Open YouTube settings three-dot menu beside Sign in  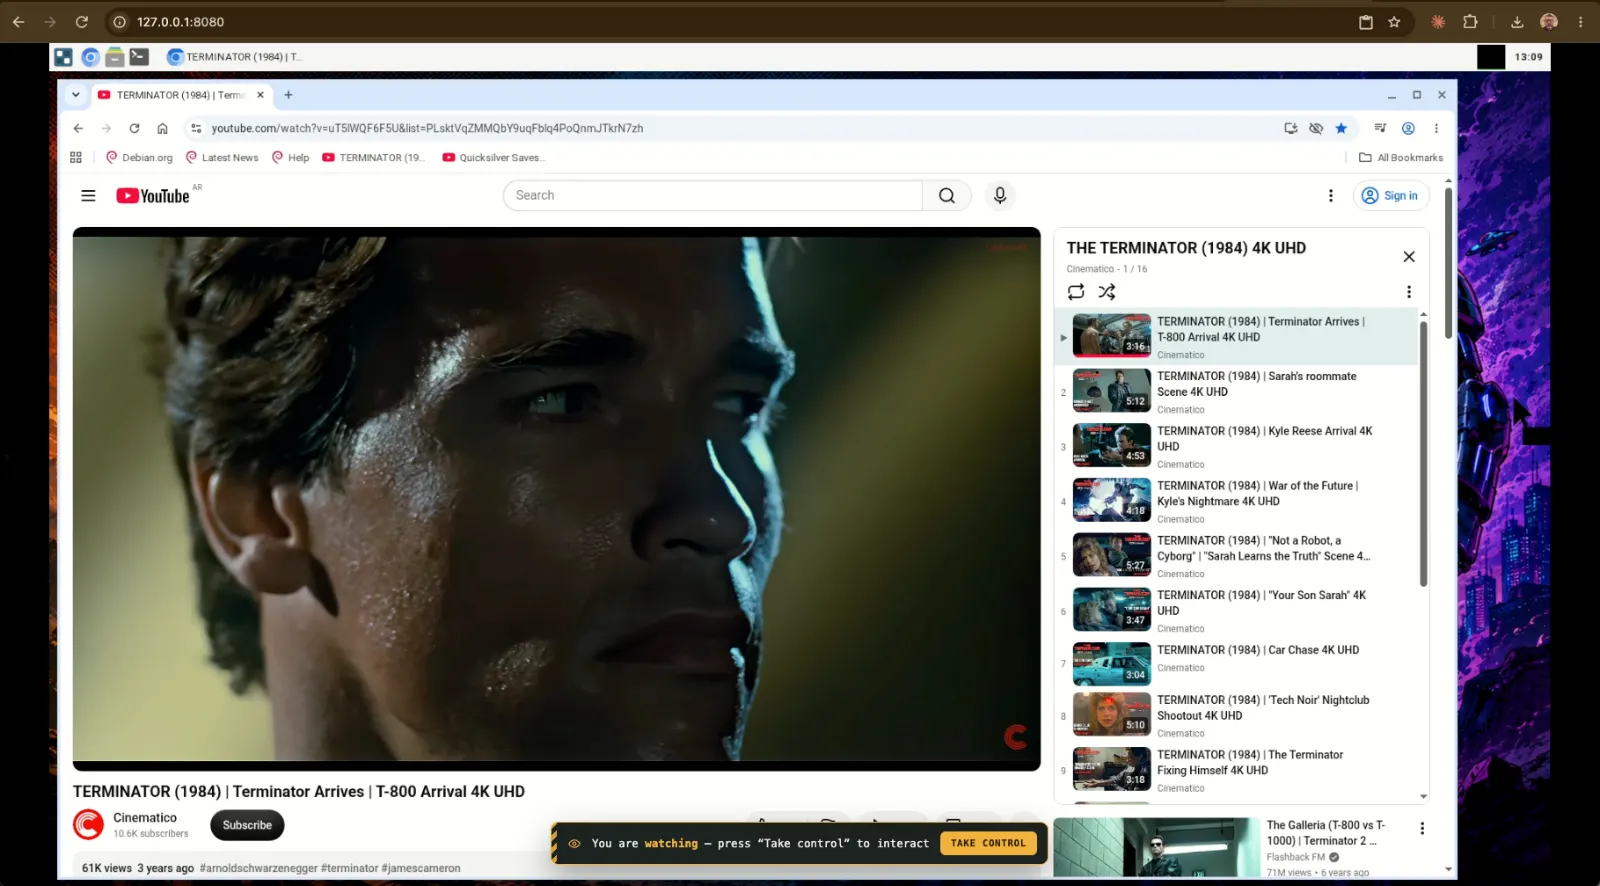[x=1331, y=196]
